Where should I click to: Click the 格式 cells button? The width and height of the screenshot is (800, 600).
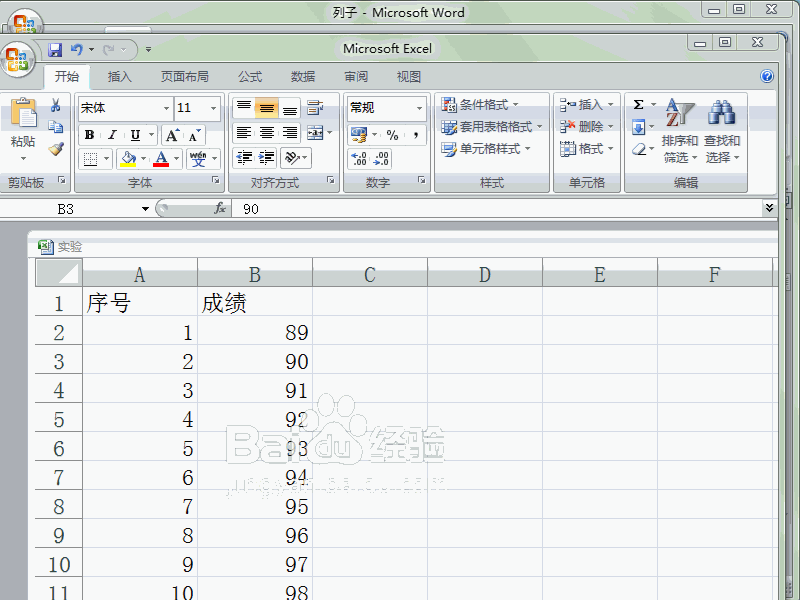(x=586, y=149)
